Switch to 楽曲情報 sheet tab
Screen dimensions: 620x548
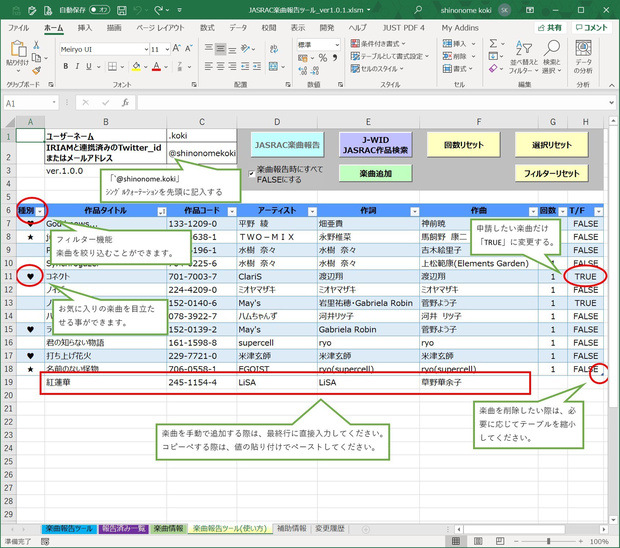pos(168,529)
